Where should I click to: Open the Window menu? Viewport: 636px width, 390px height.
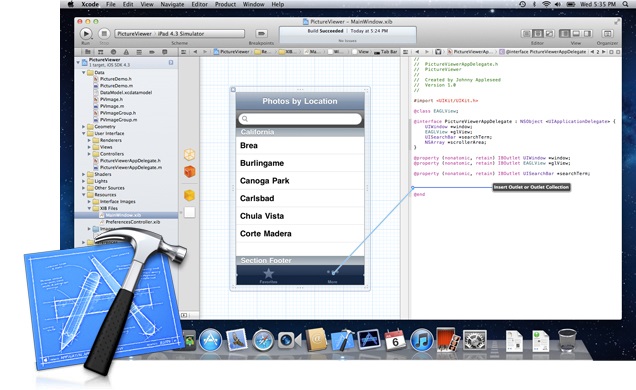click(x=254, y=4)
